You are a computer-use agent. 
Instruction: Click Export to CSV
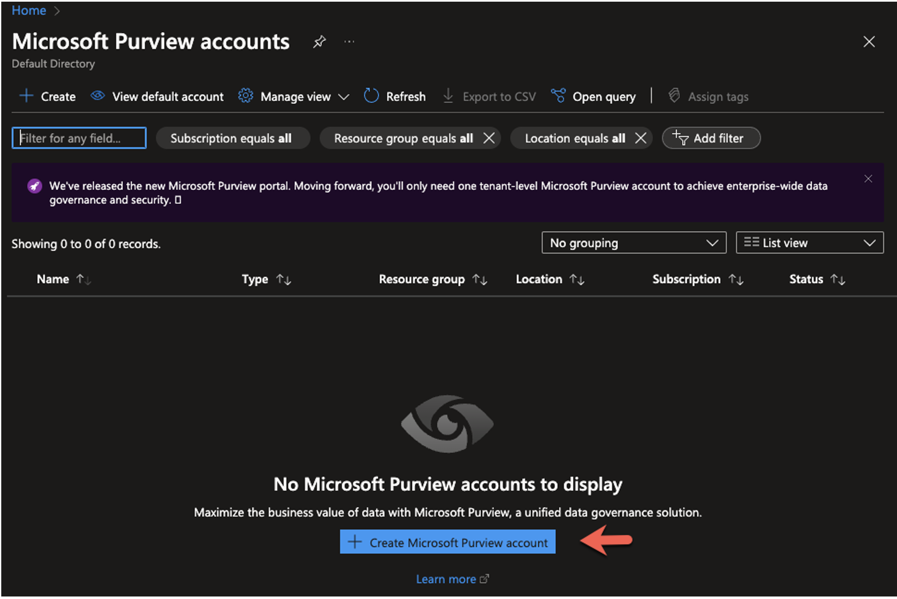click(x=489, y=96)
